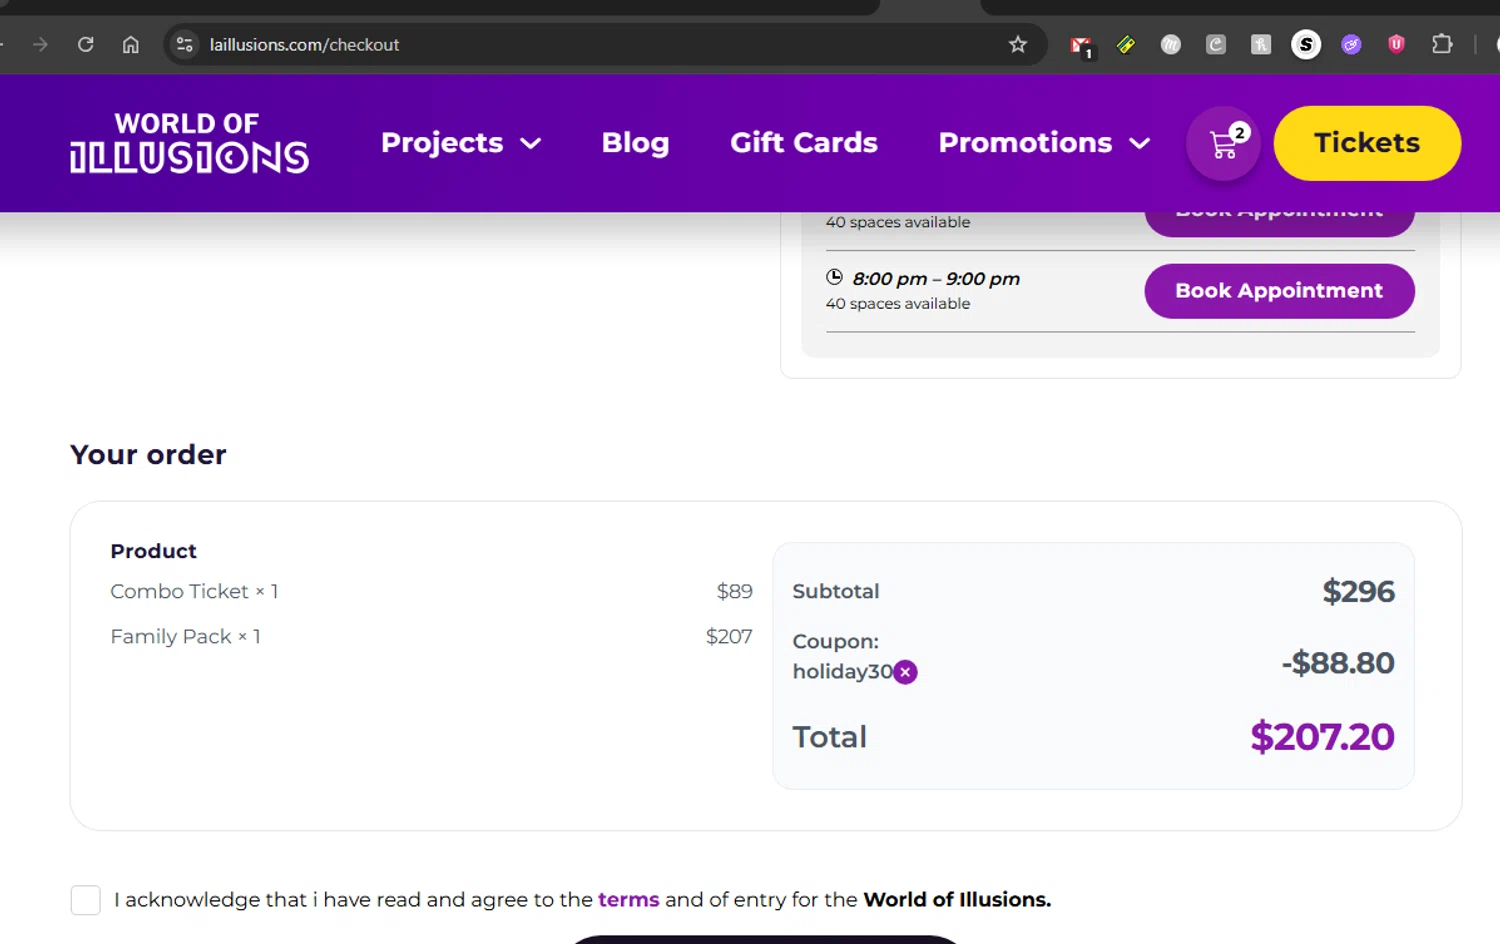Open the browser extensions puzzle icon
This screenshot has height=944, width=1500.
click(x=1442, y=44)
